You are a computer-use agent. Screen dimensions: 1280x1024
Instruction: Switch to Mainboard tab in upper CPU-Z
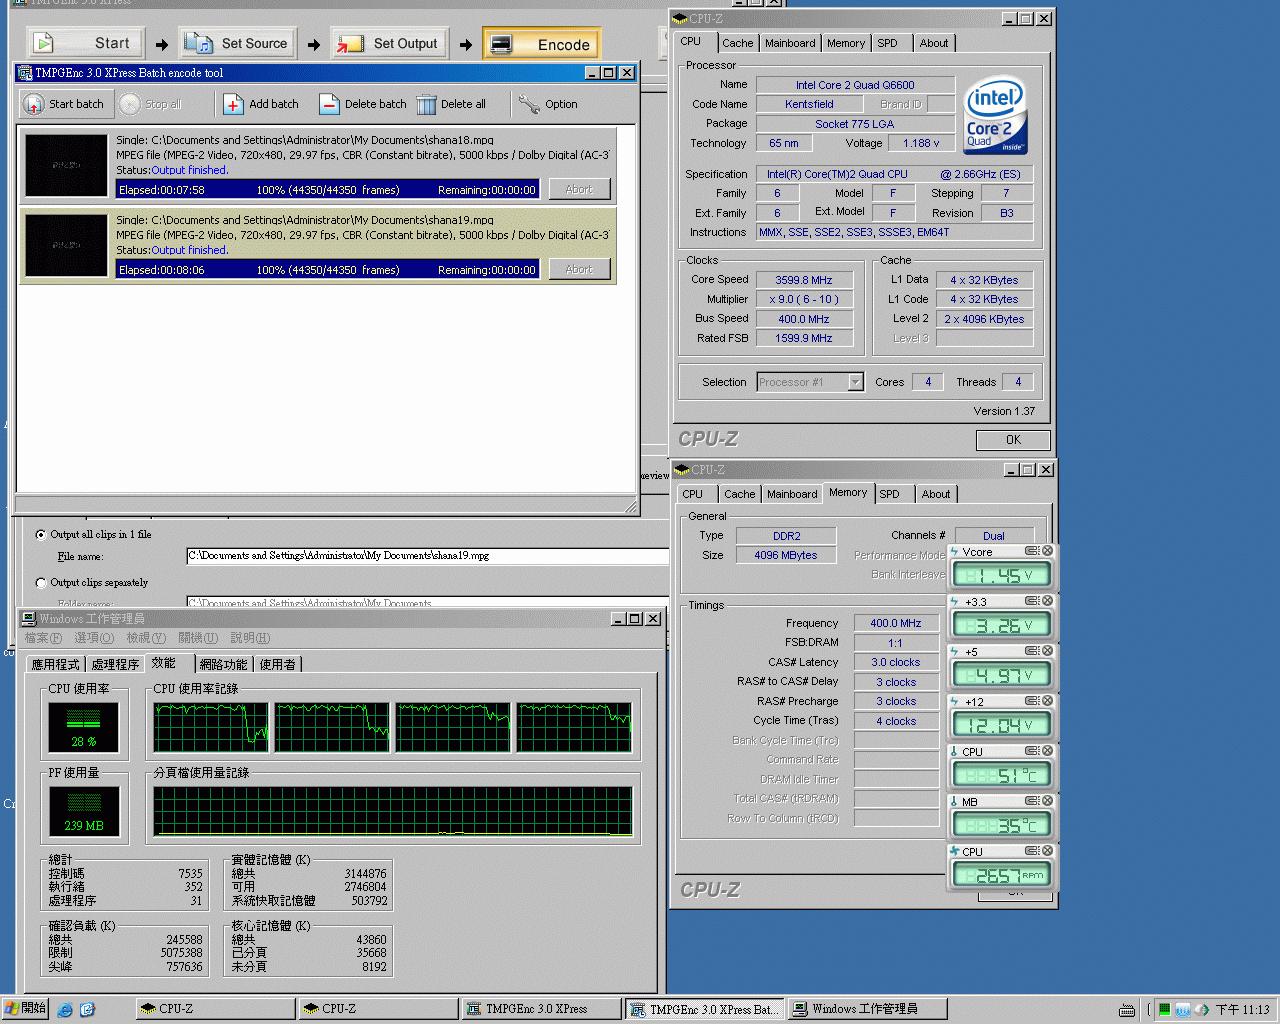(790, 43)
